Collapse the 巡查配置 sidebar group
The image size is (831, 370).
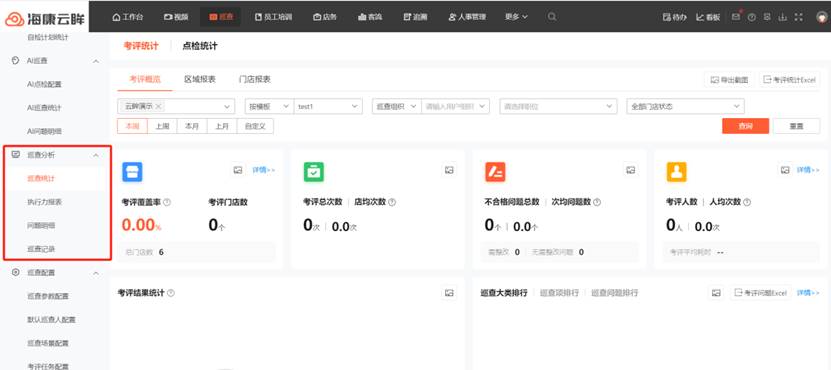pos(96,273)
